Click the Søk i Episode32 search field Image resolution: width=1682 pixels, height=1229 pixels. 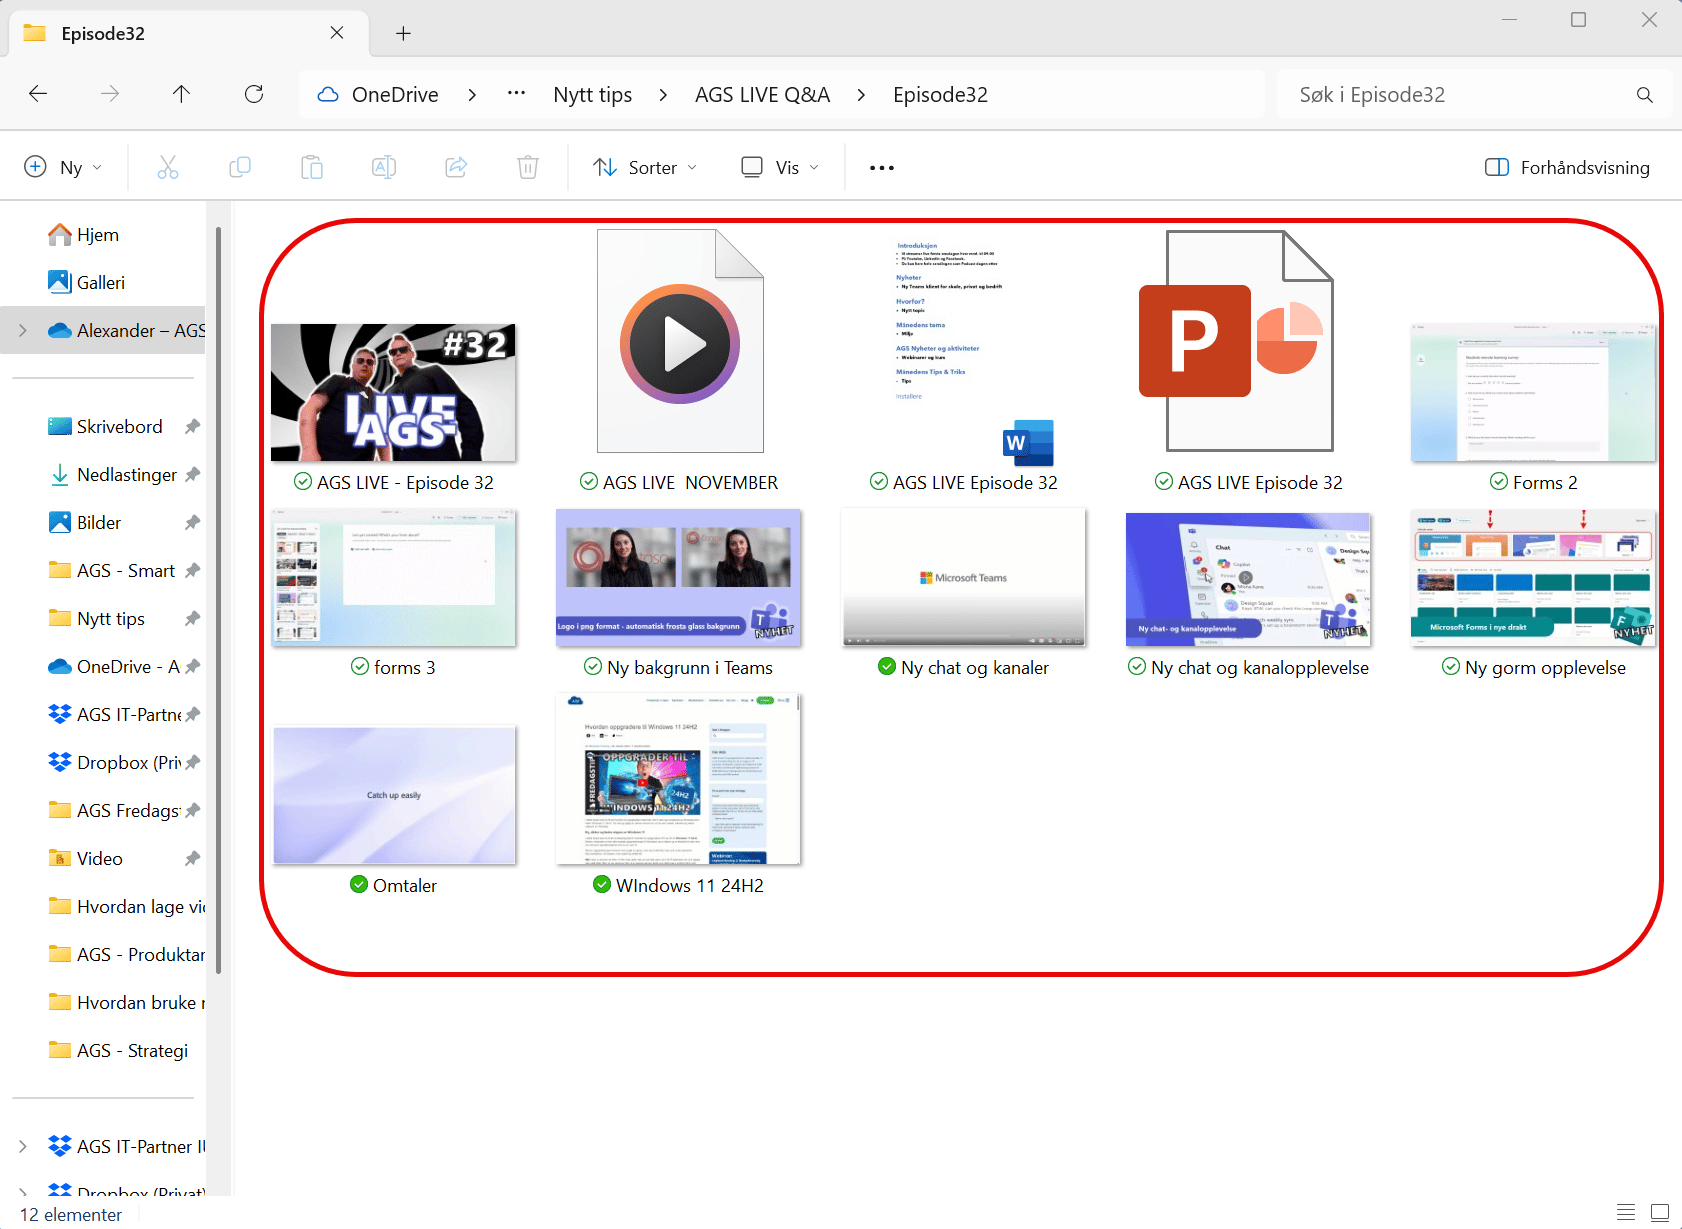pyautogui.click(x=1474, y=95)
